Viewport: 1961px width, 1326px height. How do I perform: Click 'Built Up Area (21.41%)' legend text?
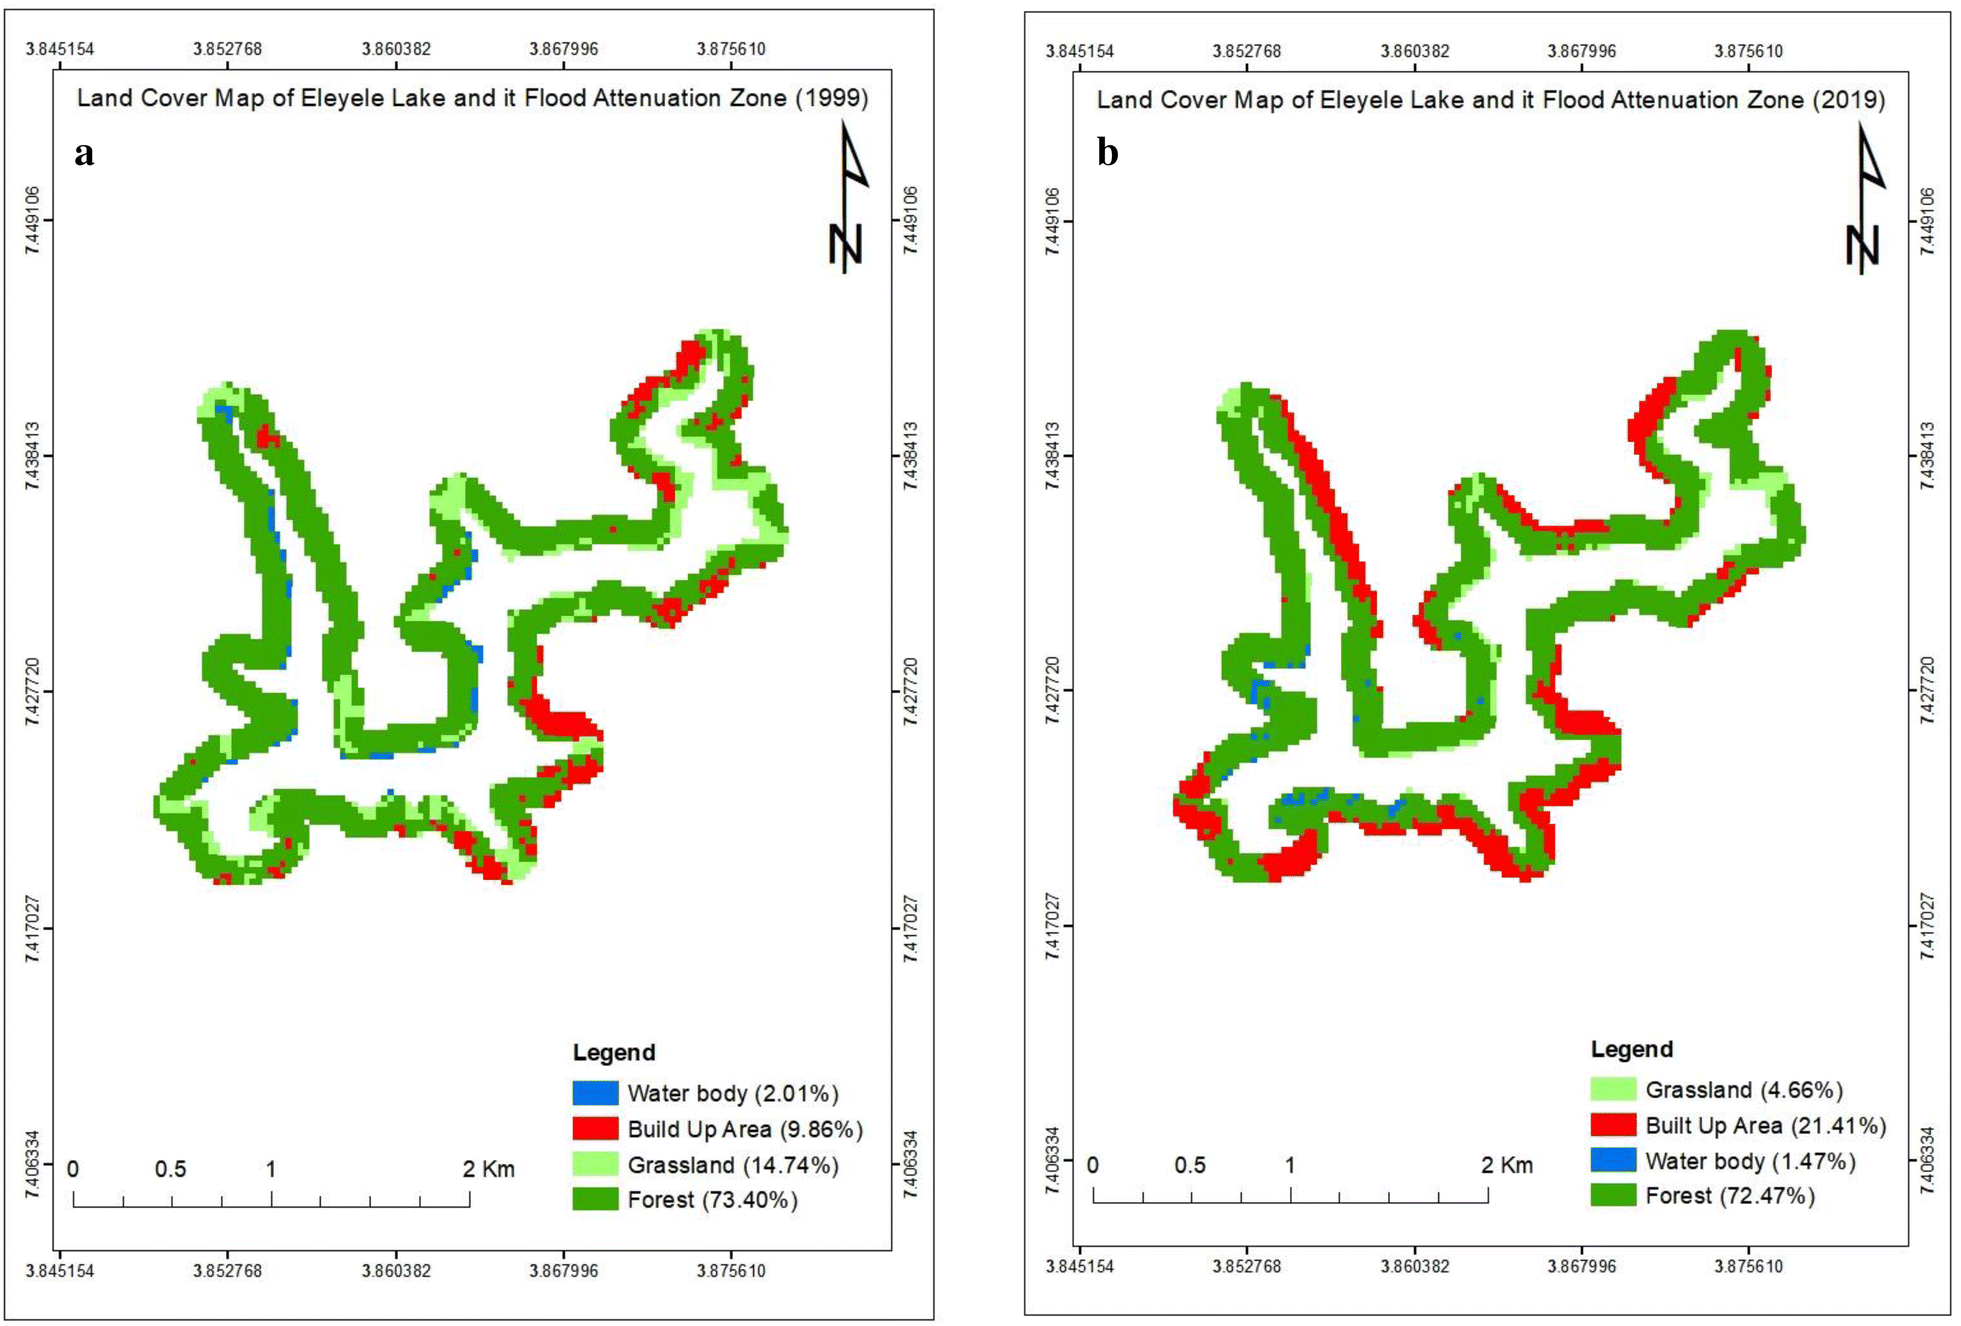tap(1766, 1125)
